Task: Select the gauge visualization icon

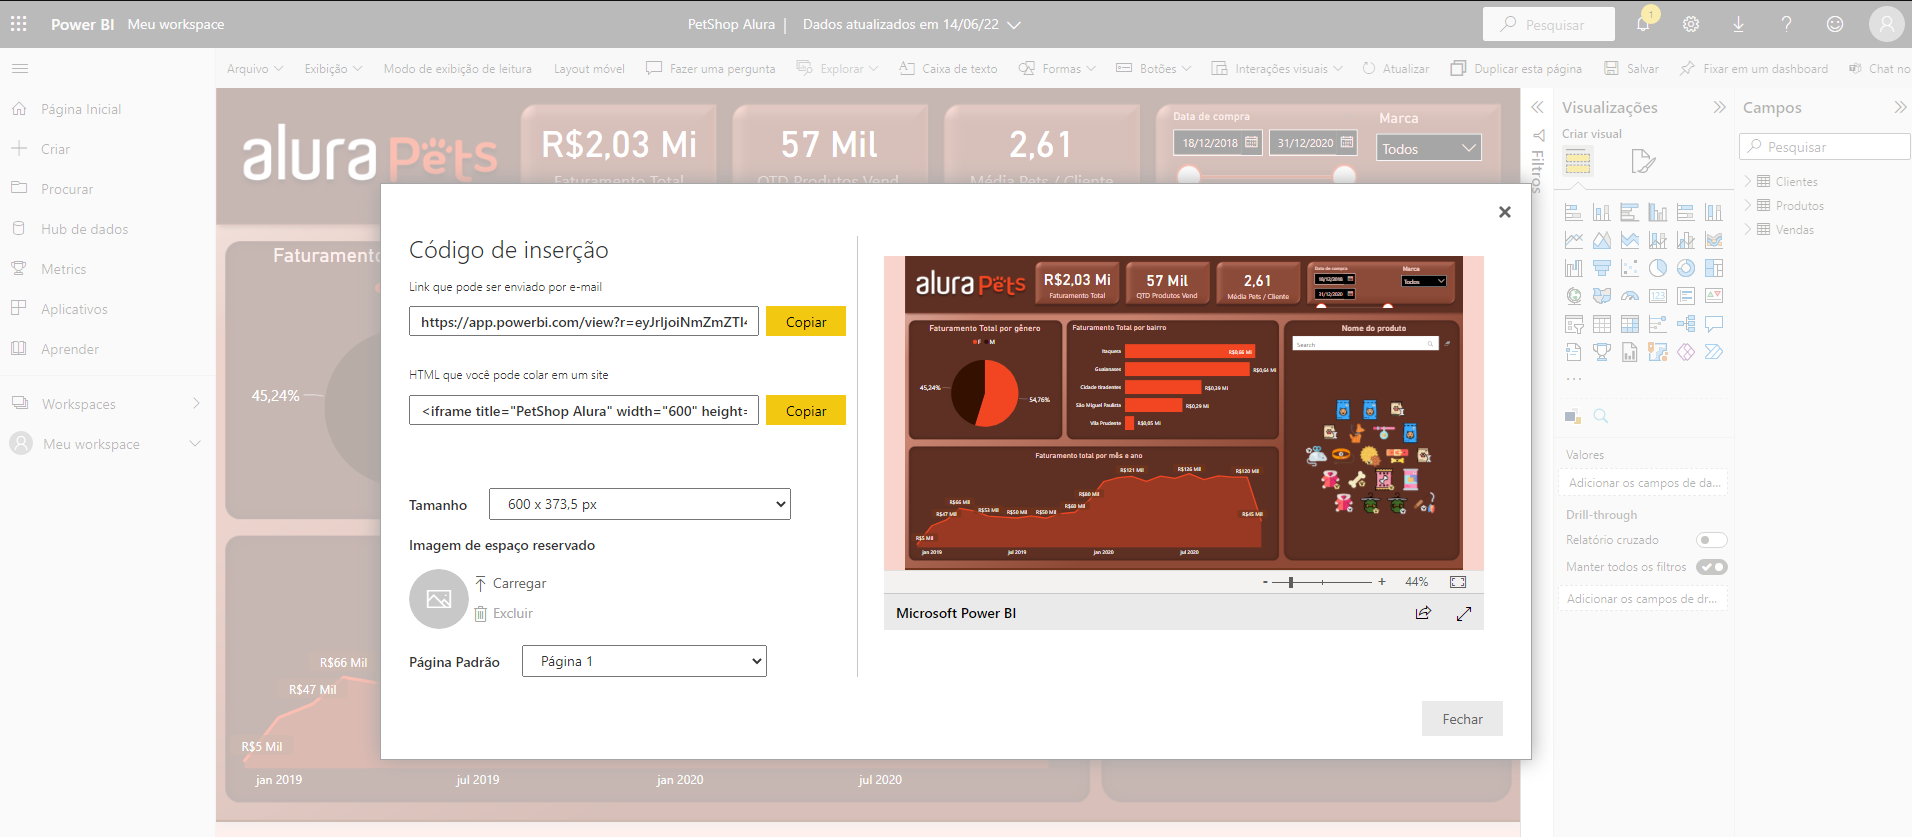Action: (x=1630, y=296)
